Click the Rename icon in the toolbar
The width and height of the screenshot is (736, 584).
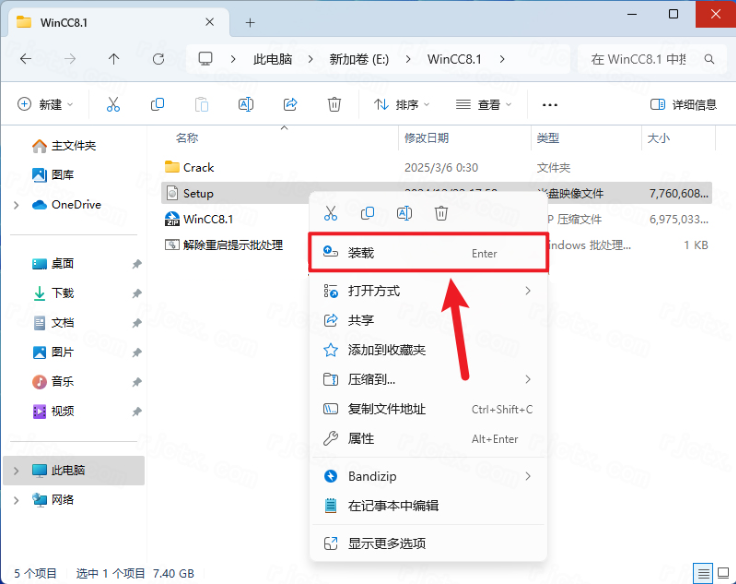246,104
